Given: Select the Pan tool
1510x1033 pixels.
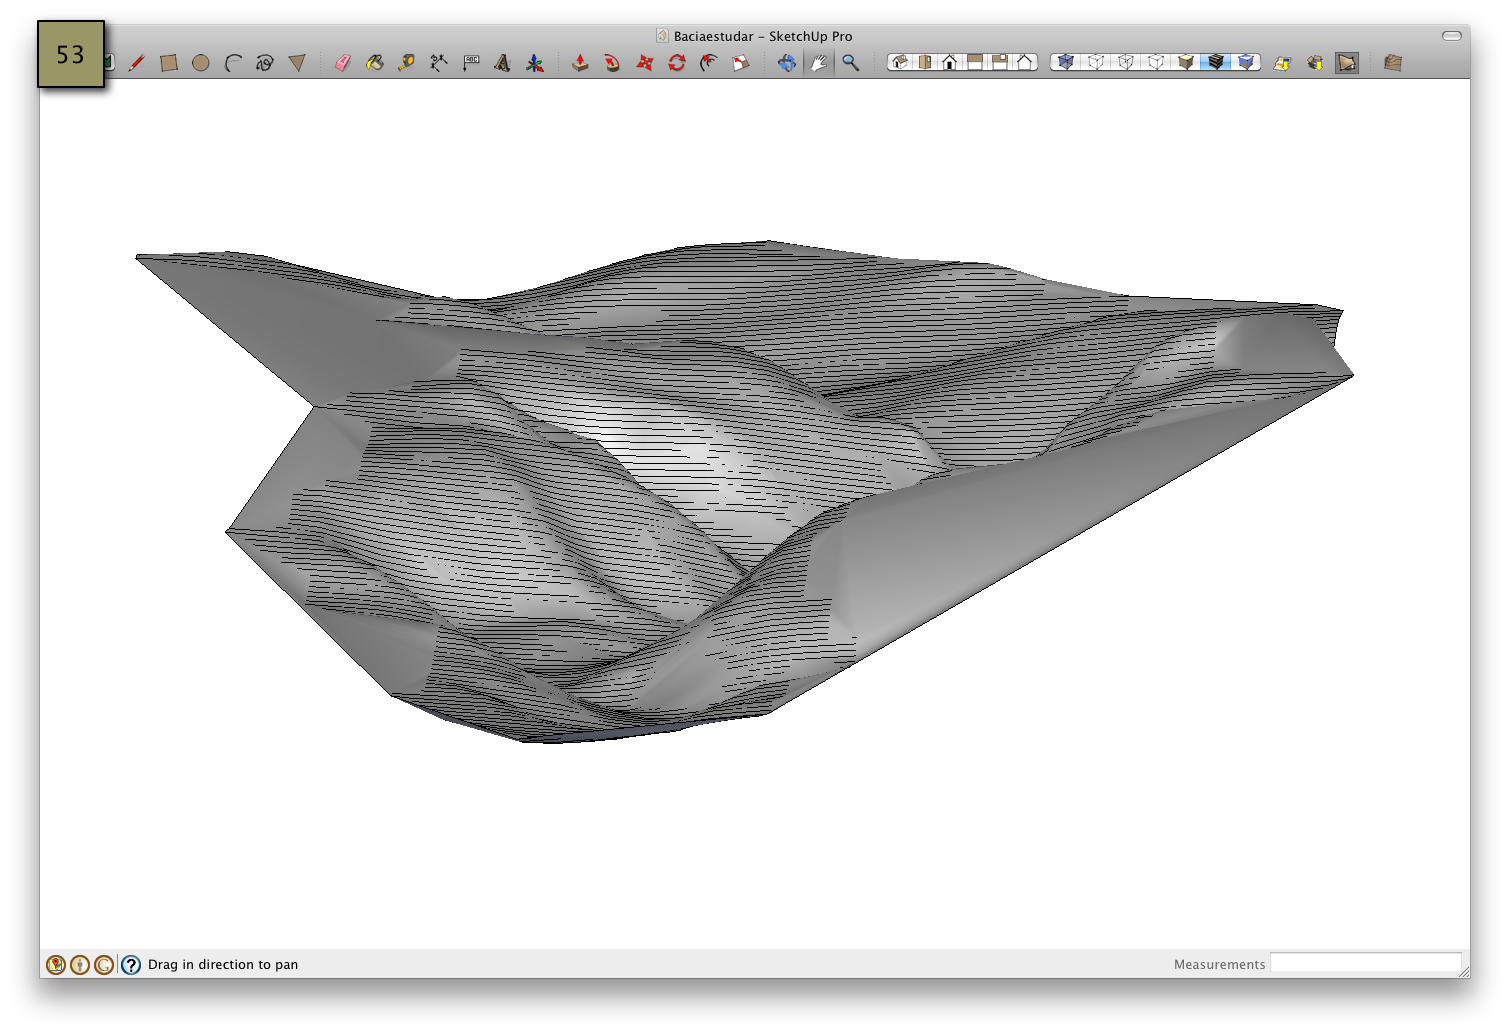Looking at the screenshot, I should 818,62.
